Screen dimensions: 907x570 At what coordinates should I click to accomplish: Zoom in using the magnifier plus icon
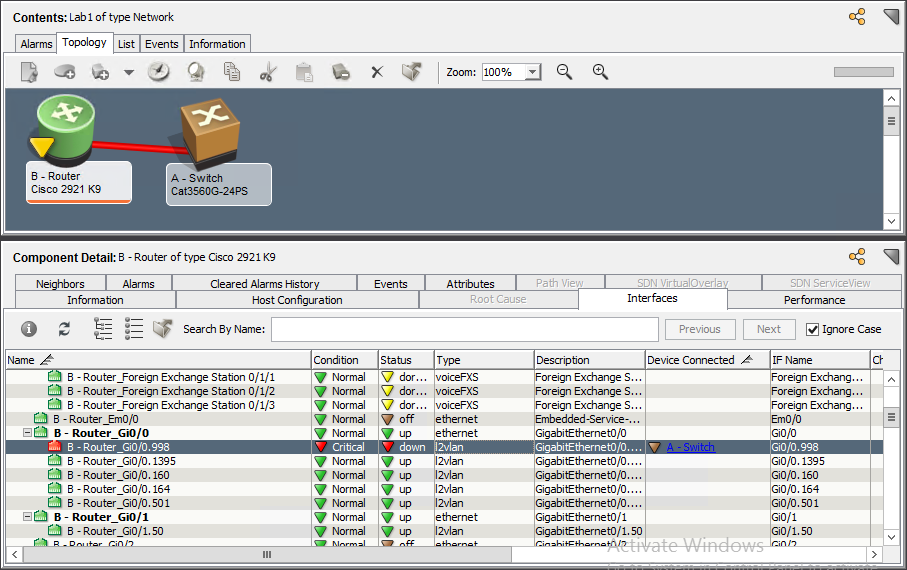click(600, 72)
